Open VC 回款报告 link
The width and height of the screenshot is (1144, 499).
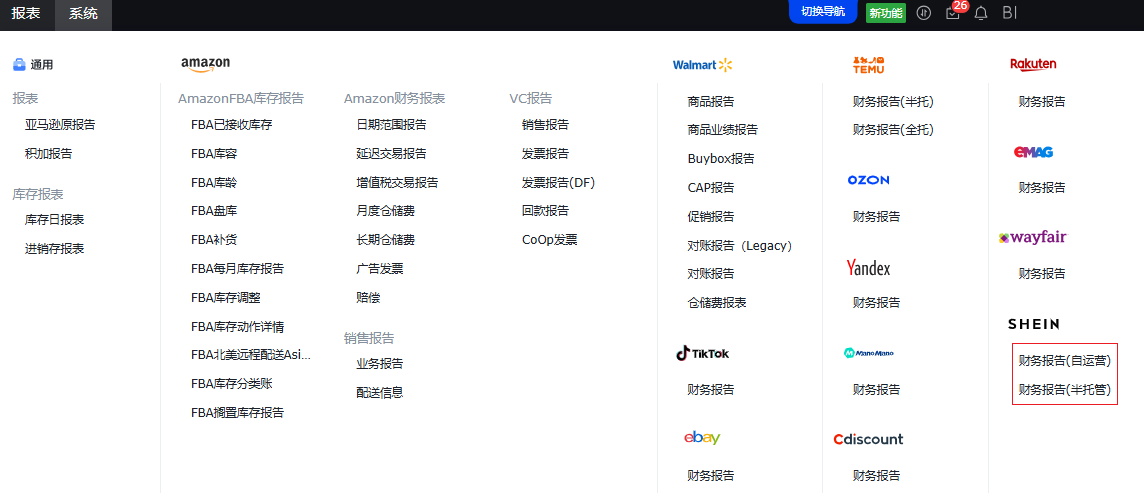545,211
